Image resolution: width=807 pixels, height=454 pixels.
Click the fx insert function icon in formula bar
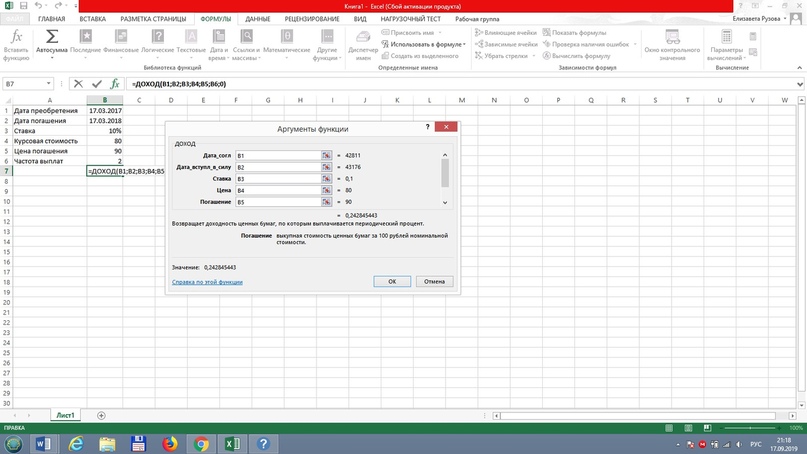click(x=115, y=84)
